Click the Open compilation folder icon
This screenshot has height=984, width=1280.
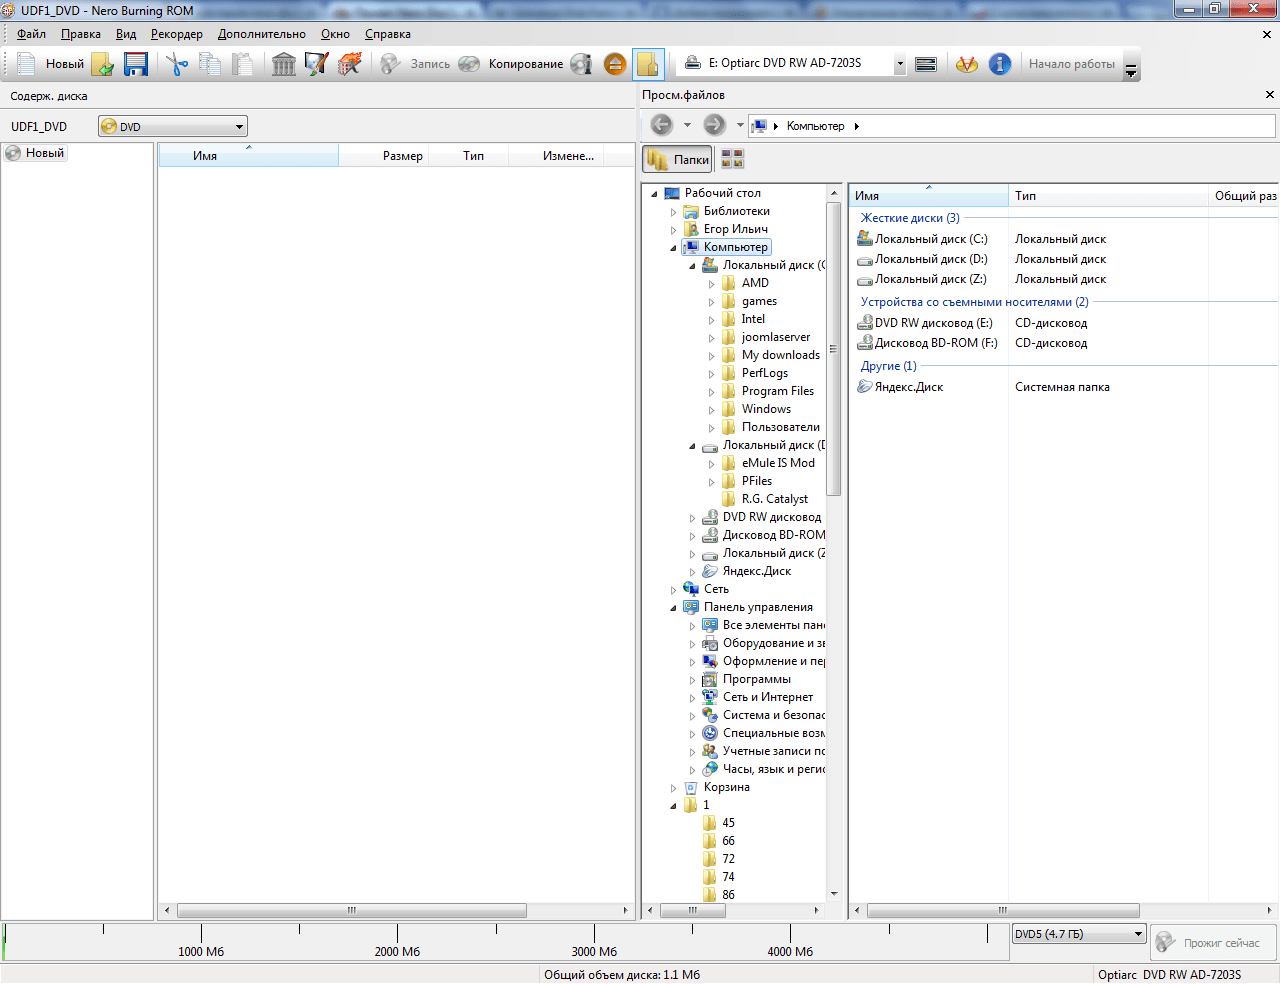pos(103,64)
